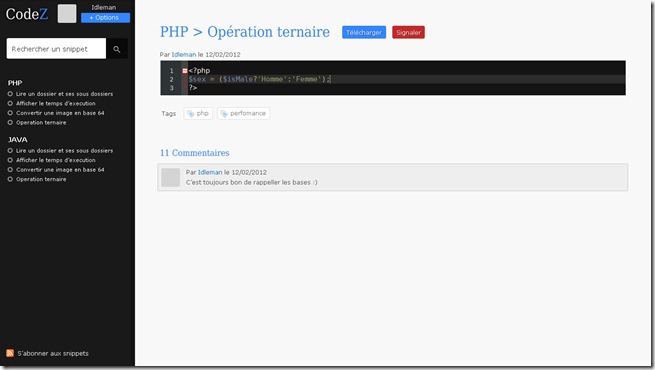Click the magnifier search icon
The image size is (655, 370).
pos(117,49)
